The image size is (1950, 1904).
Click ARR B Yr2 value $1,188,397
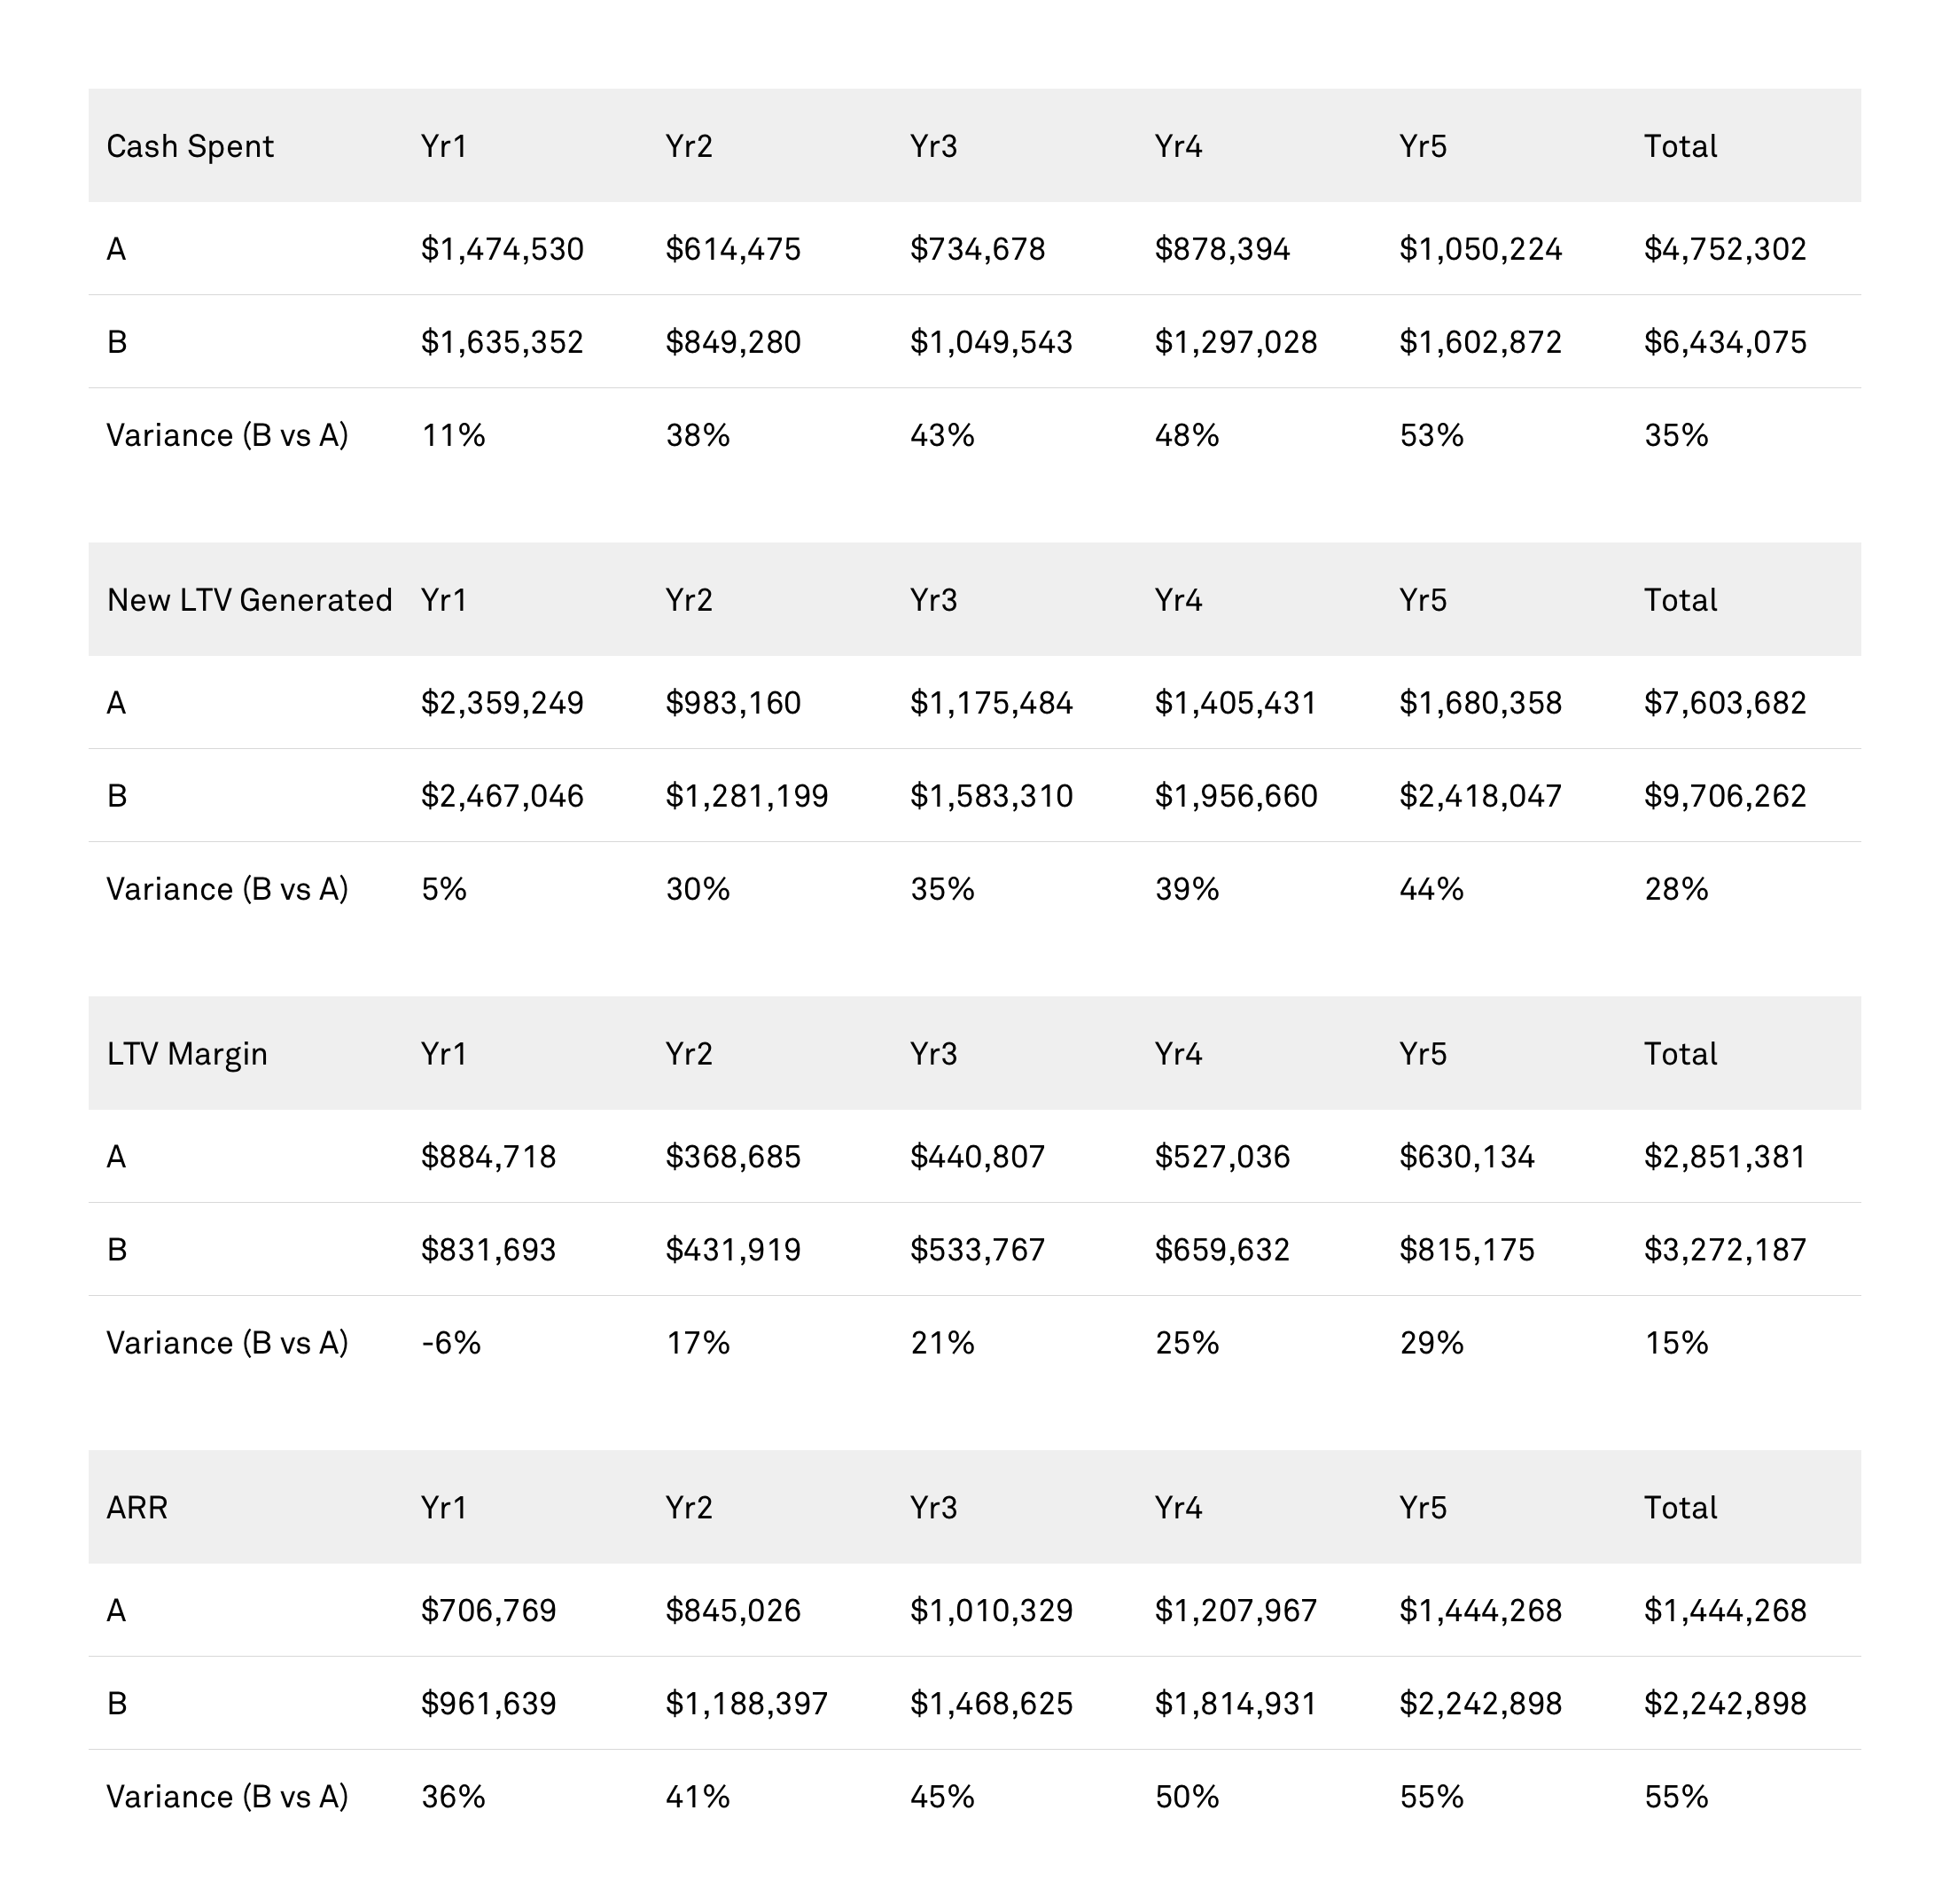747,1703
